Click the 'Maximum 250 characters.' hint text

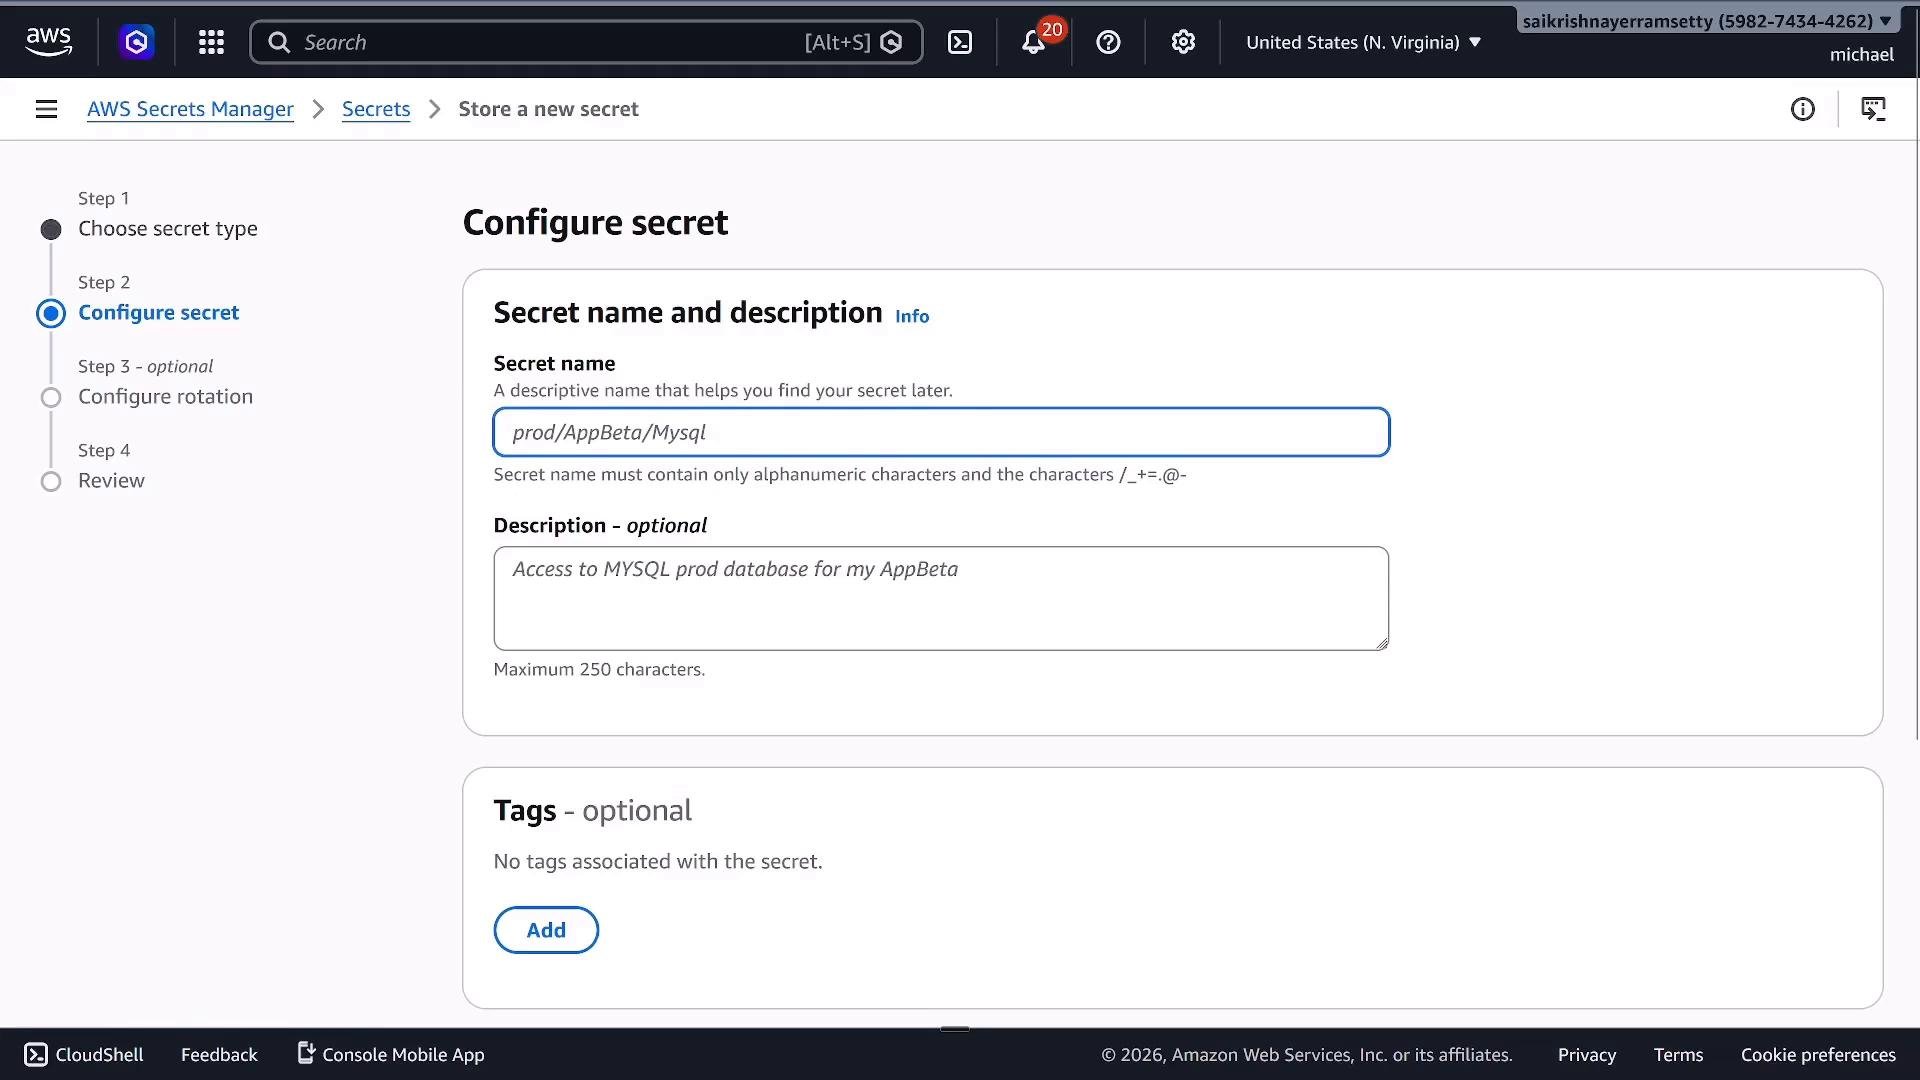point(599,669)
